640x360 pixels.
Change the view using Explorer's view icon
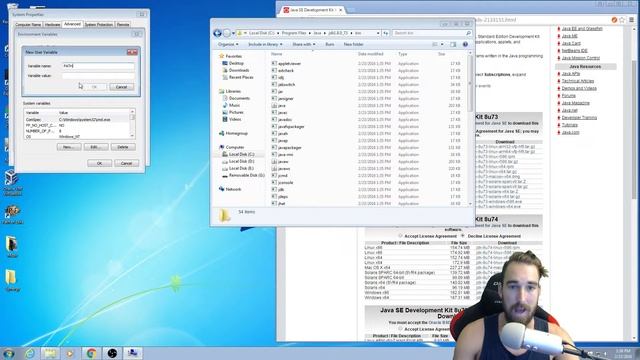(435, 44)
